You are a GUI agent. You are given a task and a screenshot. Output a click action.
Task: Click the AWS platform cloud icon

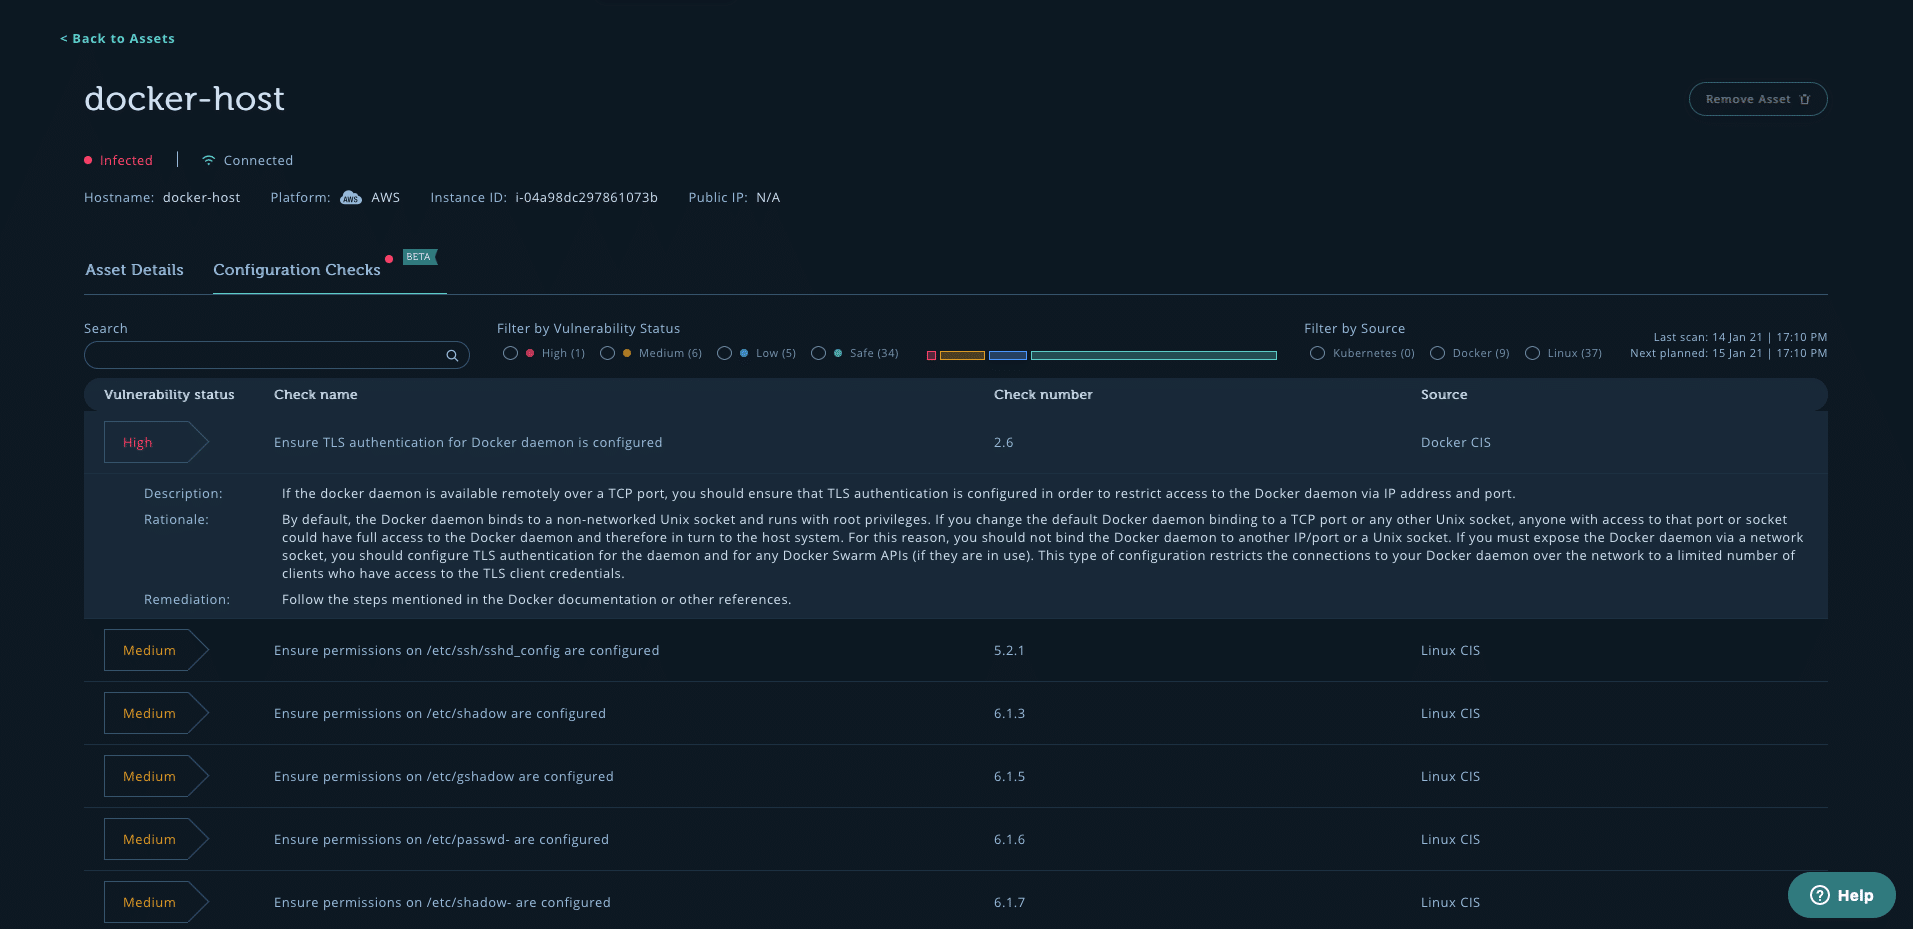[350, 197]
